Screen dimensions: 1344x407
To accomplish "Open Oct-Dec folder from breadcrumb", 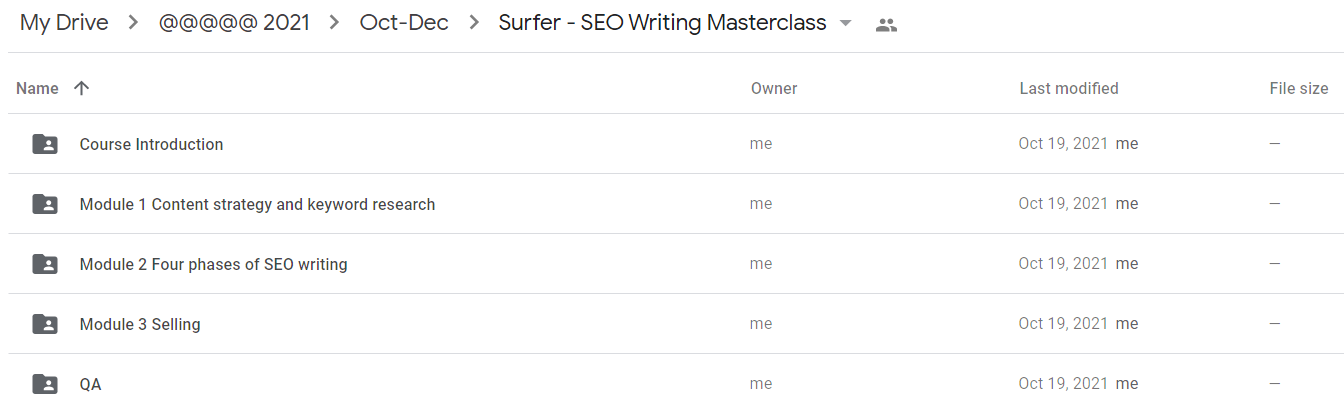I will tap(404, 23).
